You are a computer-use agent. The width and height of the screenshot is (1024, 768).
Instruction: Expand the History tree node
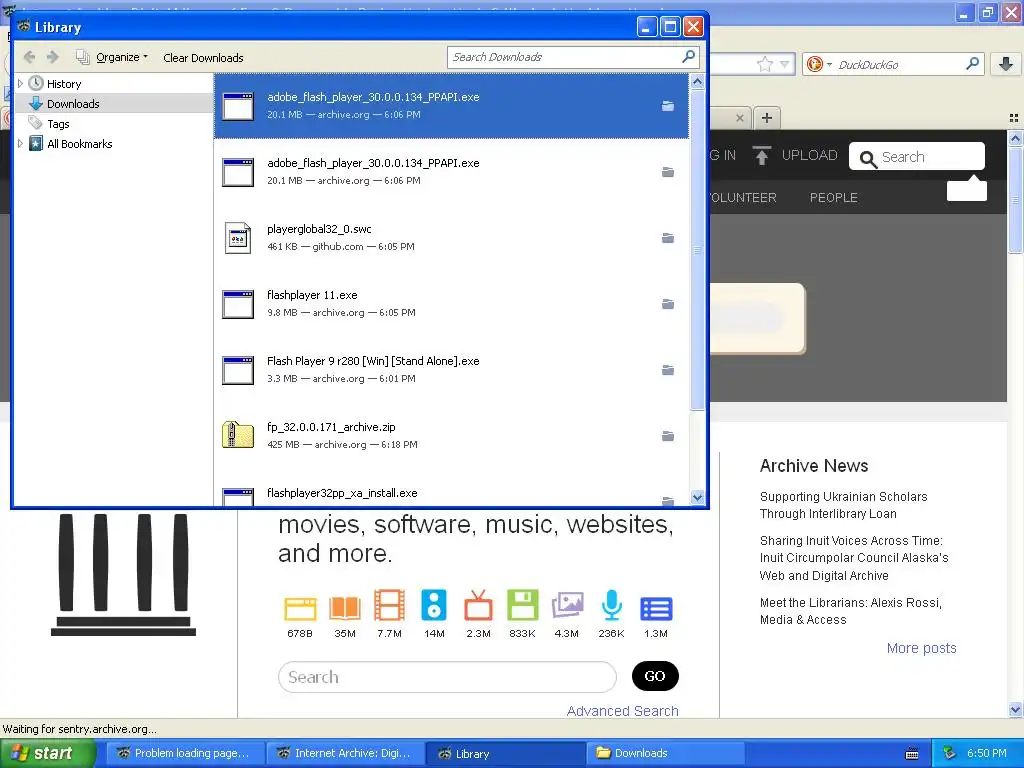click(x=20, y=84)
